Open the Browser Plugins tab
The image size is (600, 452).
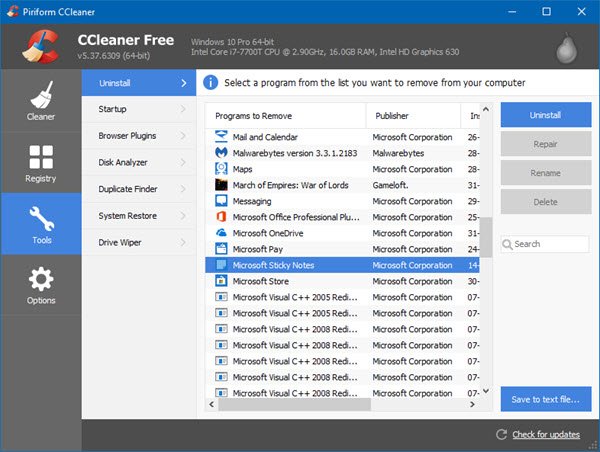pos(139,136)
